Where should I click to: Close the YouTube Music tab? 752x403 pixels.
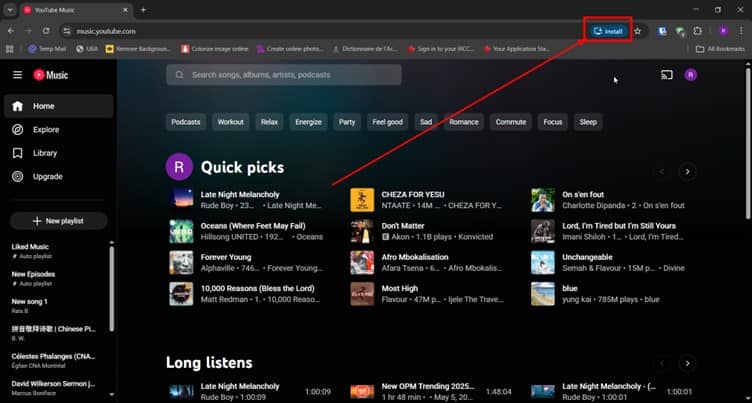click(126, 10)
